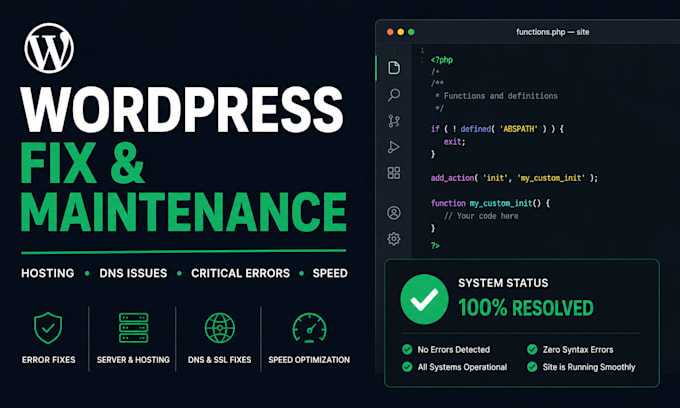Click the green maximize dot of editor window
This screenshot has width=680, height=408.
pyautogui.click(x=411, y=32)
